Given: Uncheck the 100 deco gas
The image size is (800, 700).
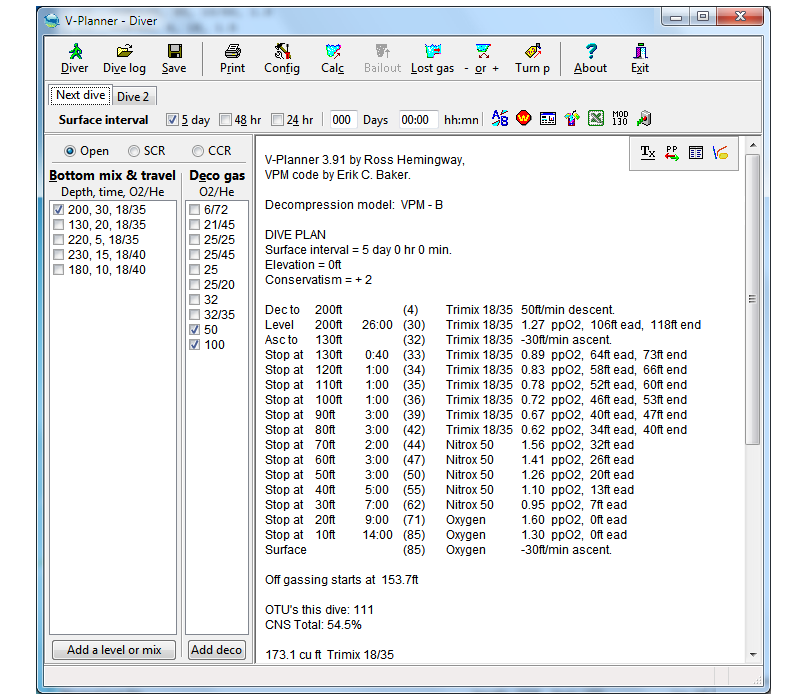Looking at the screenshot, I should [194, 344].
